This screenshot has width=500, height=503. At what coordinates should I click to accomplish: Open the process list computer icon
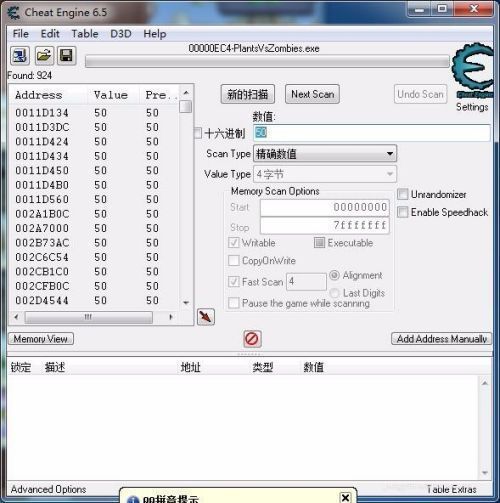tap(20, 56)
